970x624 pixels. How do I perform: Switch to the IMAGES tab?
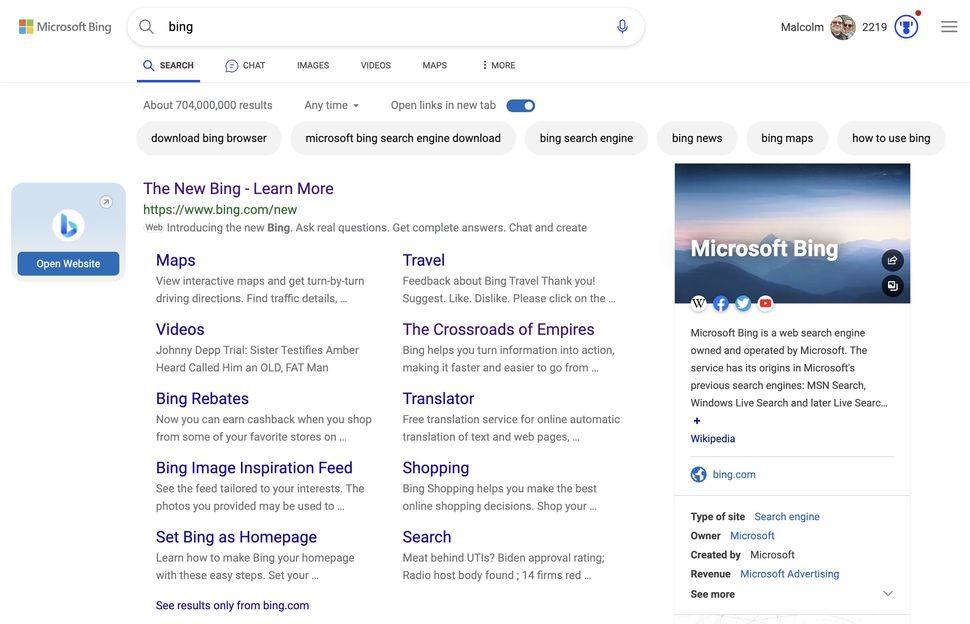[x=313, y=65]
